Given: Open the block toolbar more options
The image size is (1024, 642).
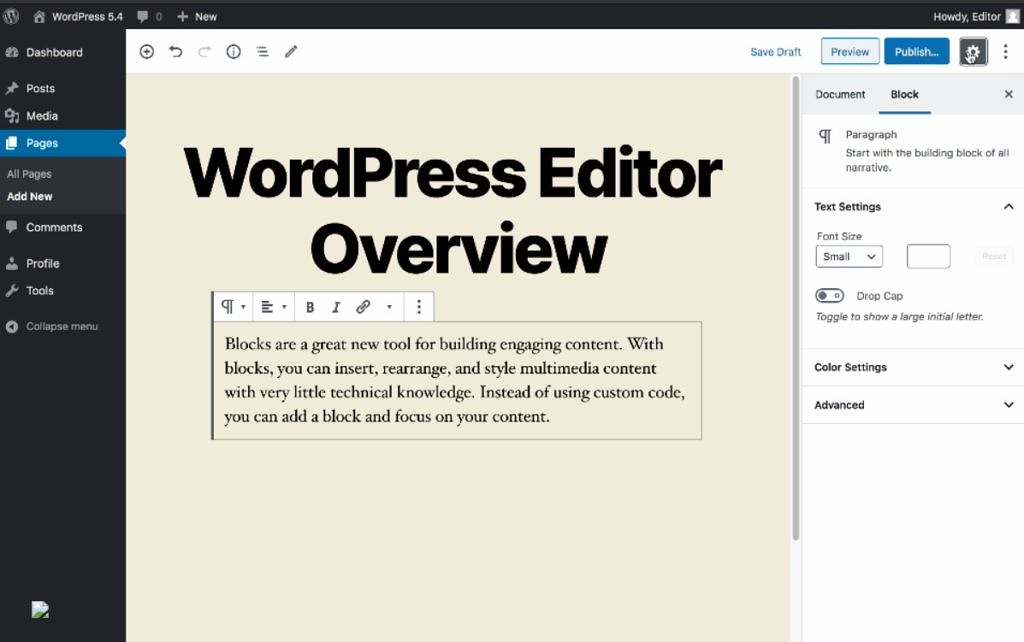Looking at the screenshot, I should point(419,307).
